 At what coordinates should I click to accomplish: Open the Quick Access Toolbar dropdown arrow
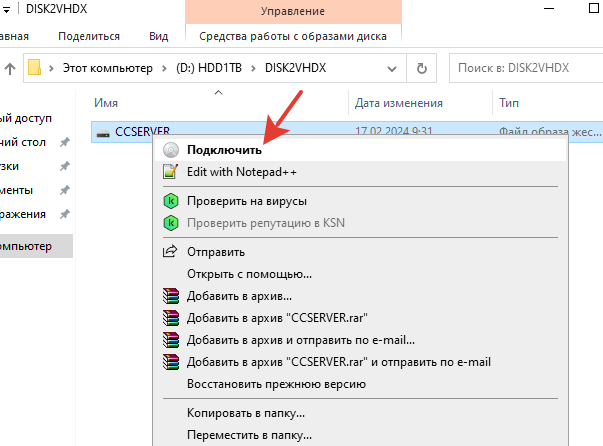tap(6, 10)
